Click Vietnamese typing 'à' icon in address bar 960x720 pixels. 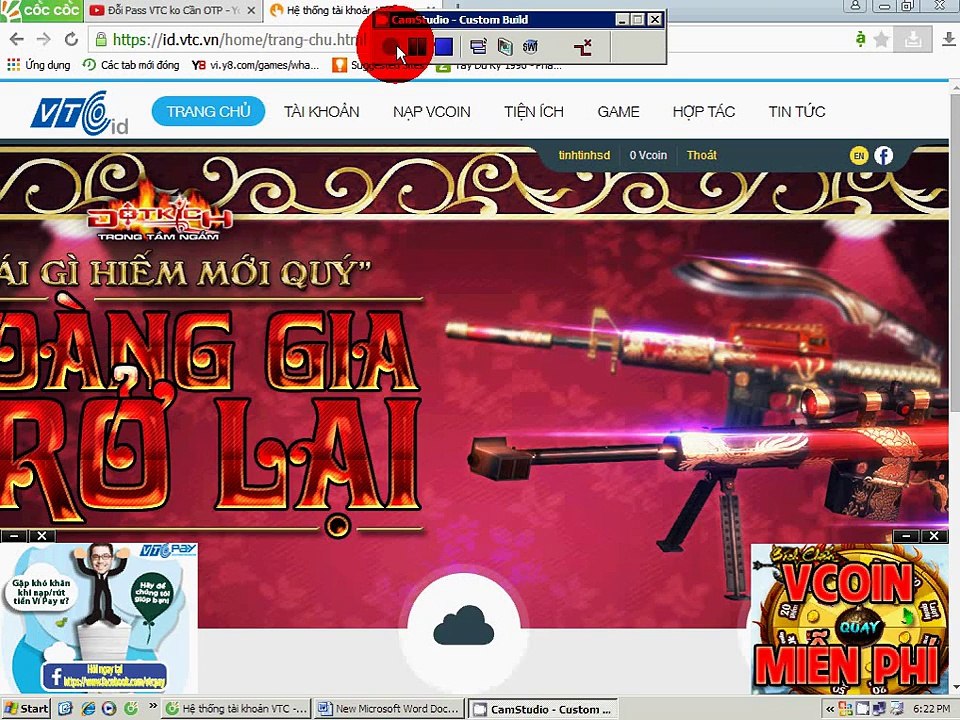point(861,39)
